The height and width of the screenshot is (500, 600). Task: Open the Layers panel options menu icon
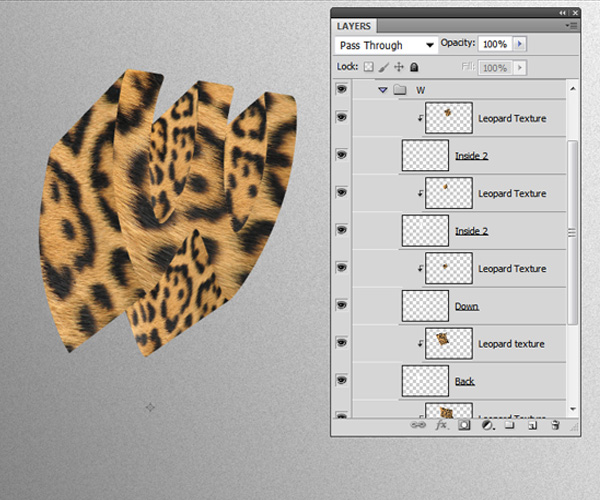click(571, 26)
